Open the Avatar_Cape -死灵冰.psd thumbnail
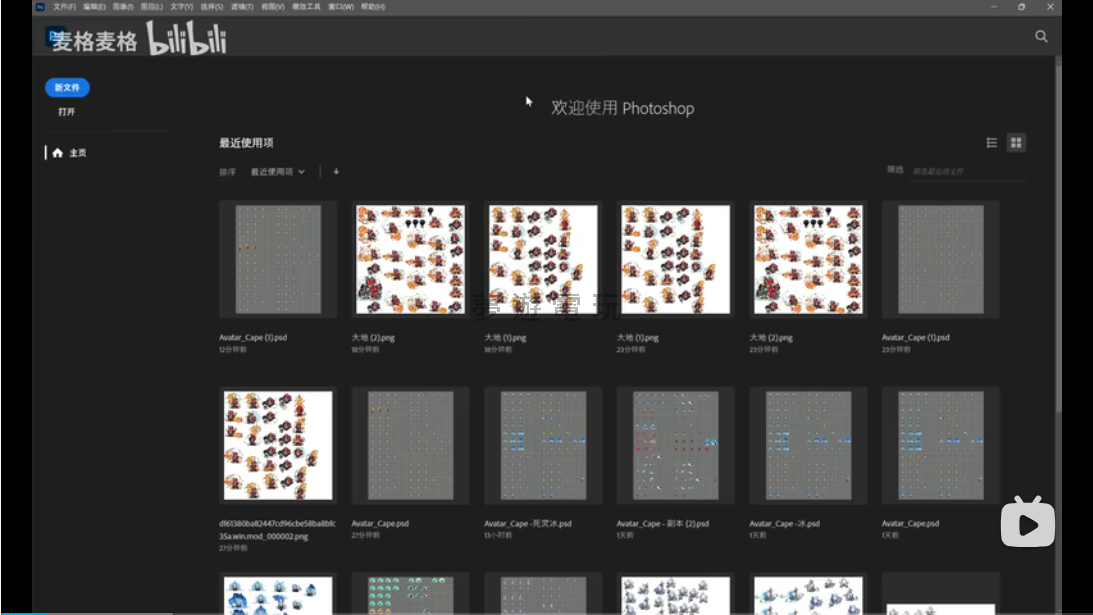The width and height of the screenshot is (1093, 615). tap(543, 445)
